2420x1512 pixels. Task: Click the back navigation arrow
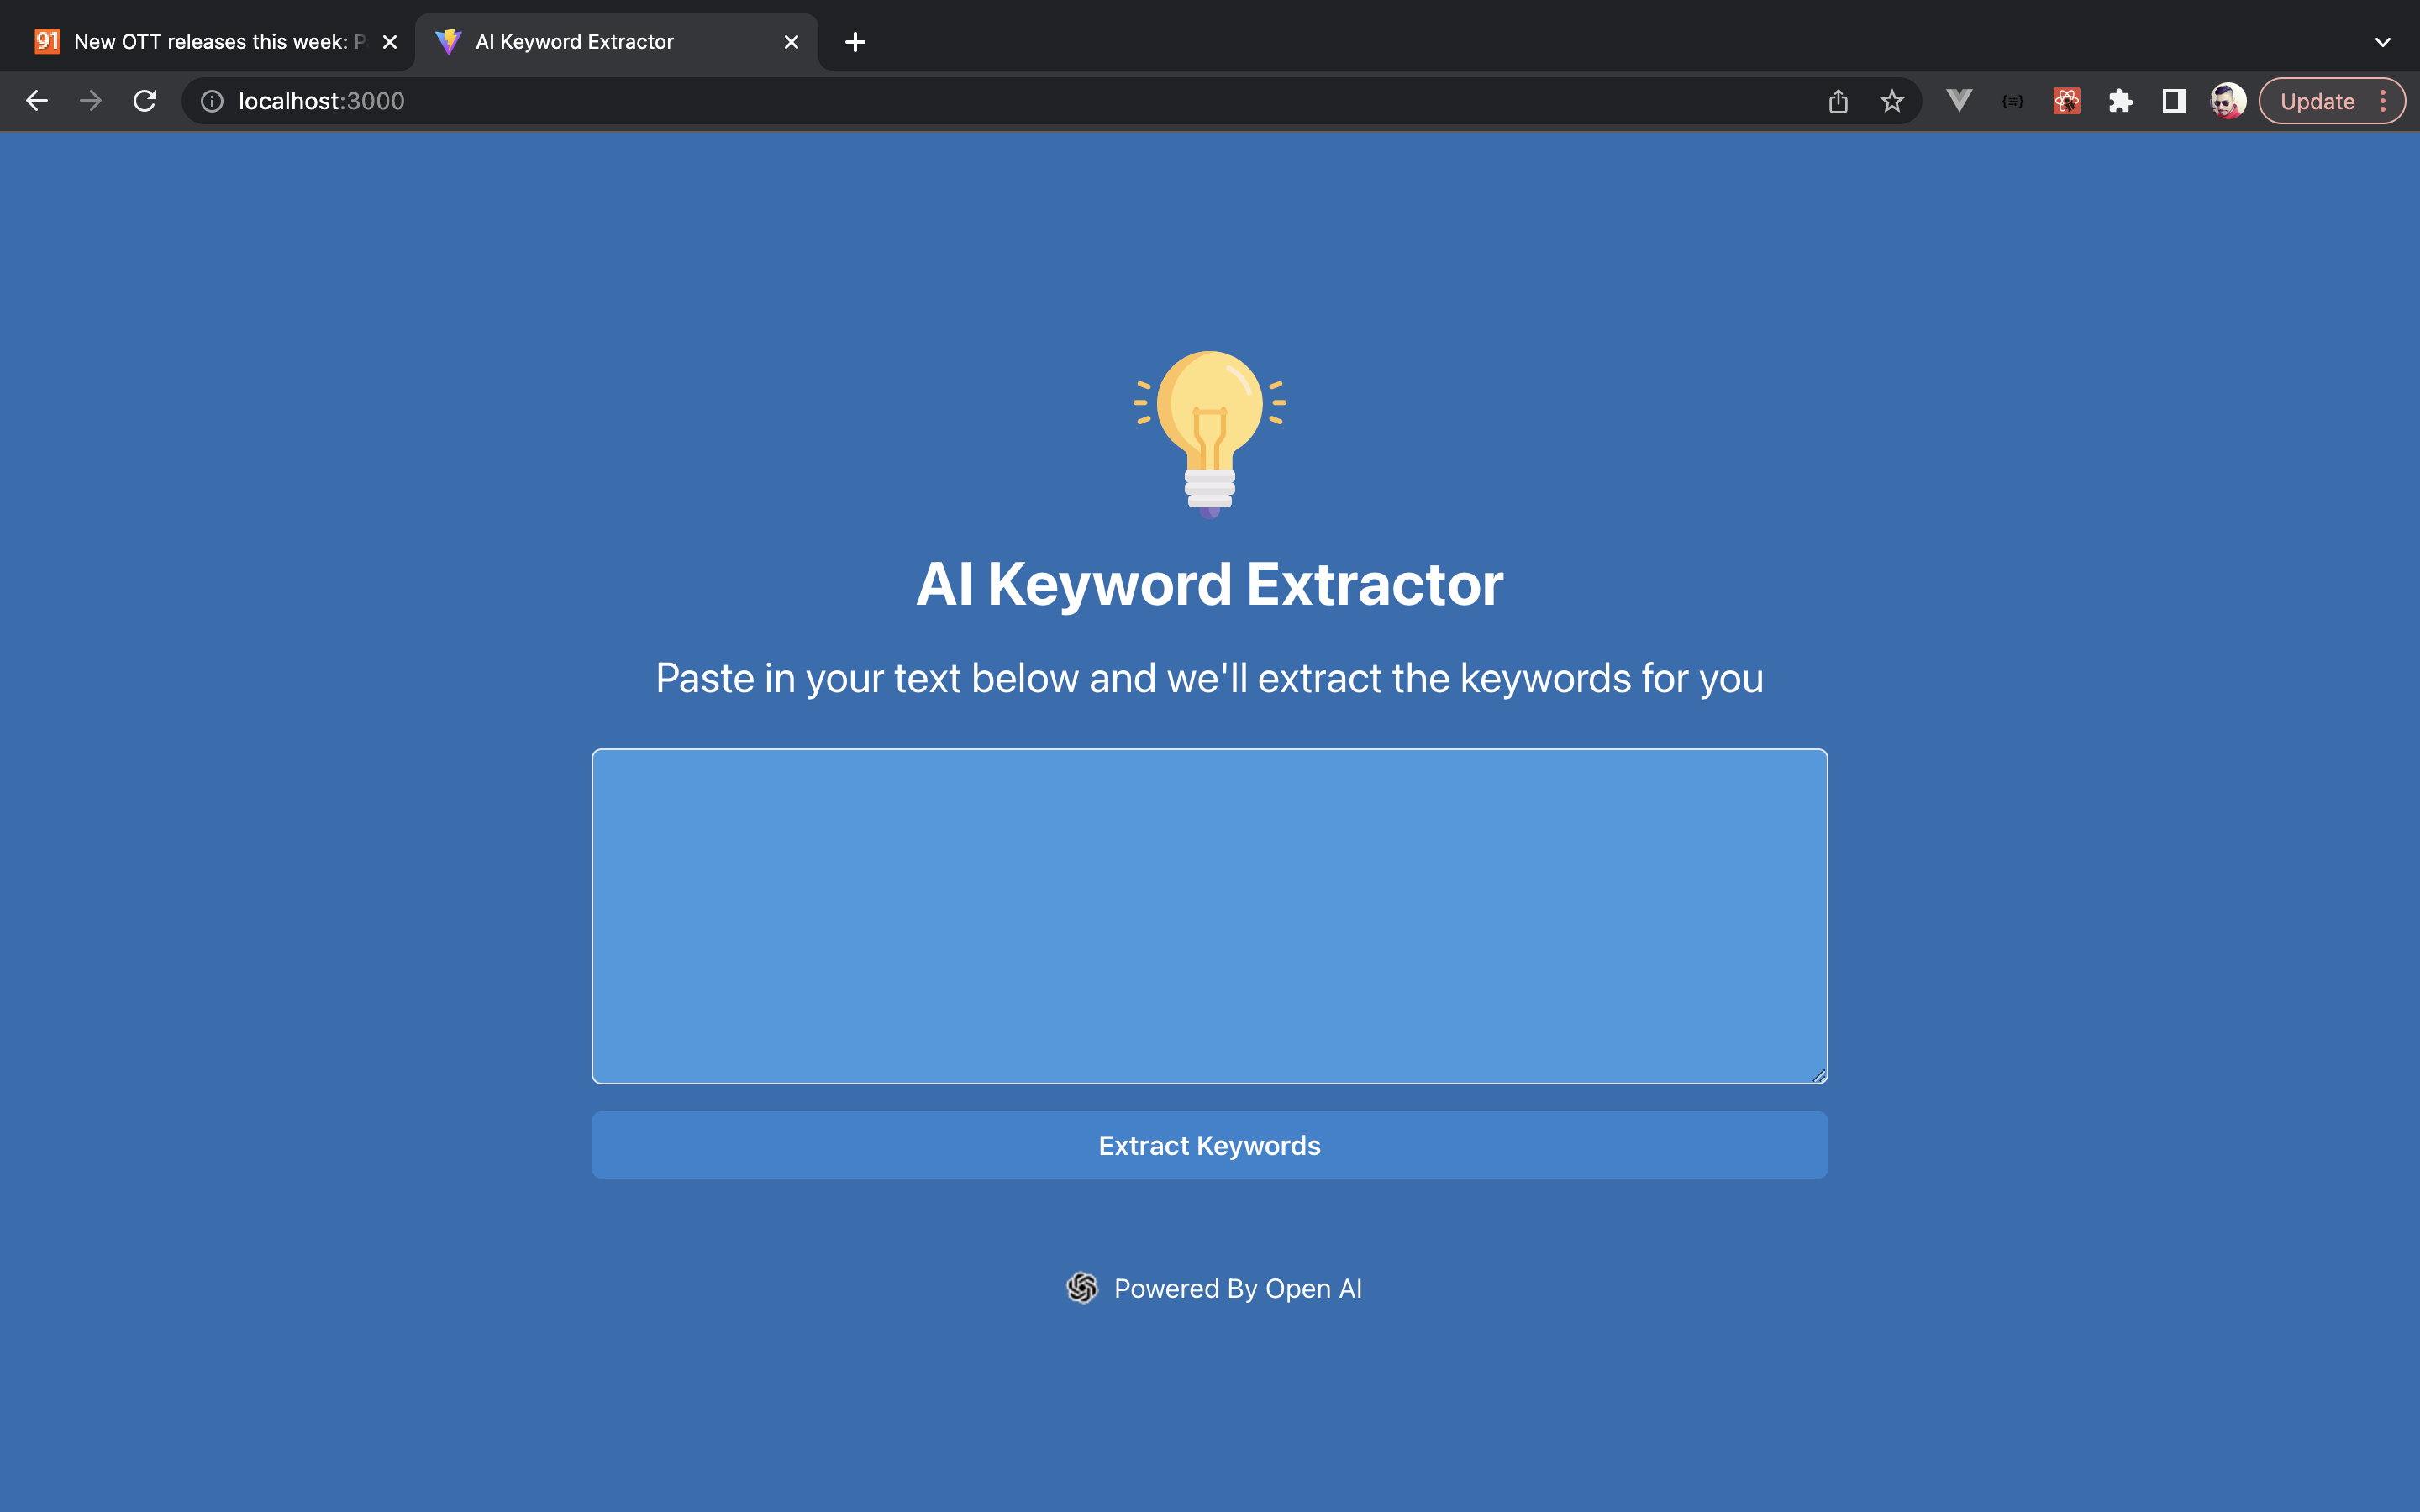[x=38, y=100]
